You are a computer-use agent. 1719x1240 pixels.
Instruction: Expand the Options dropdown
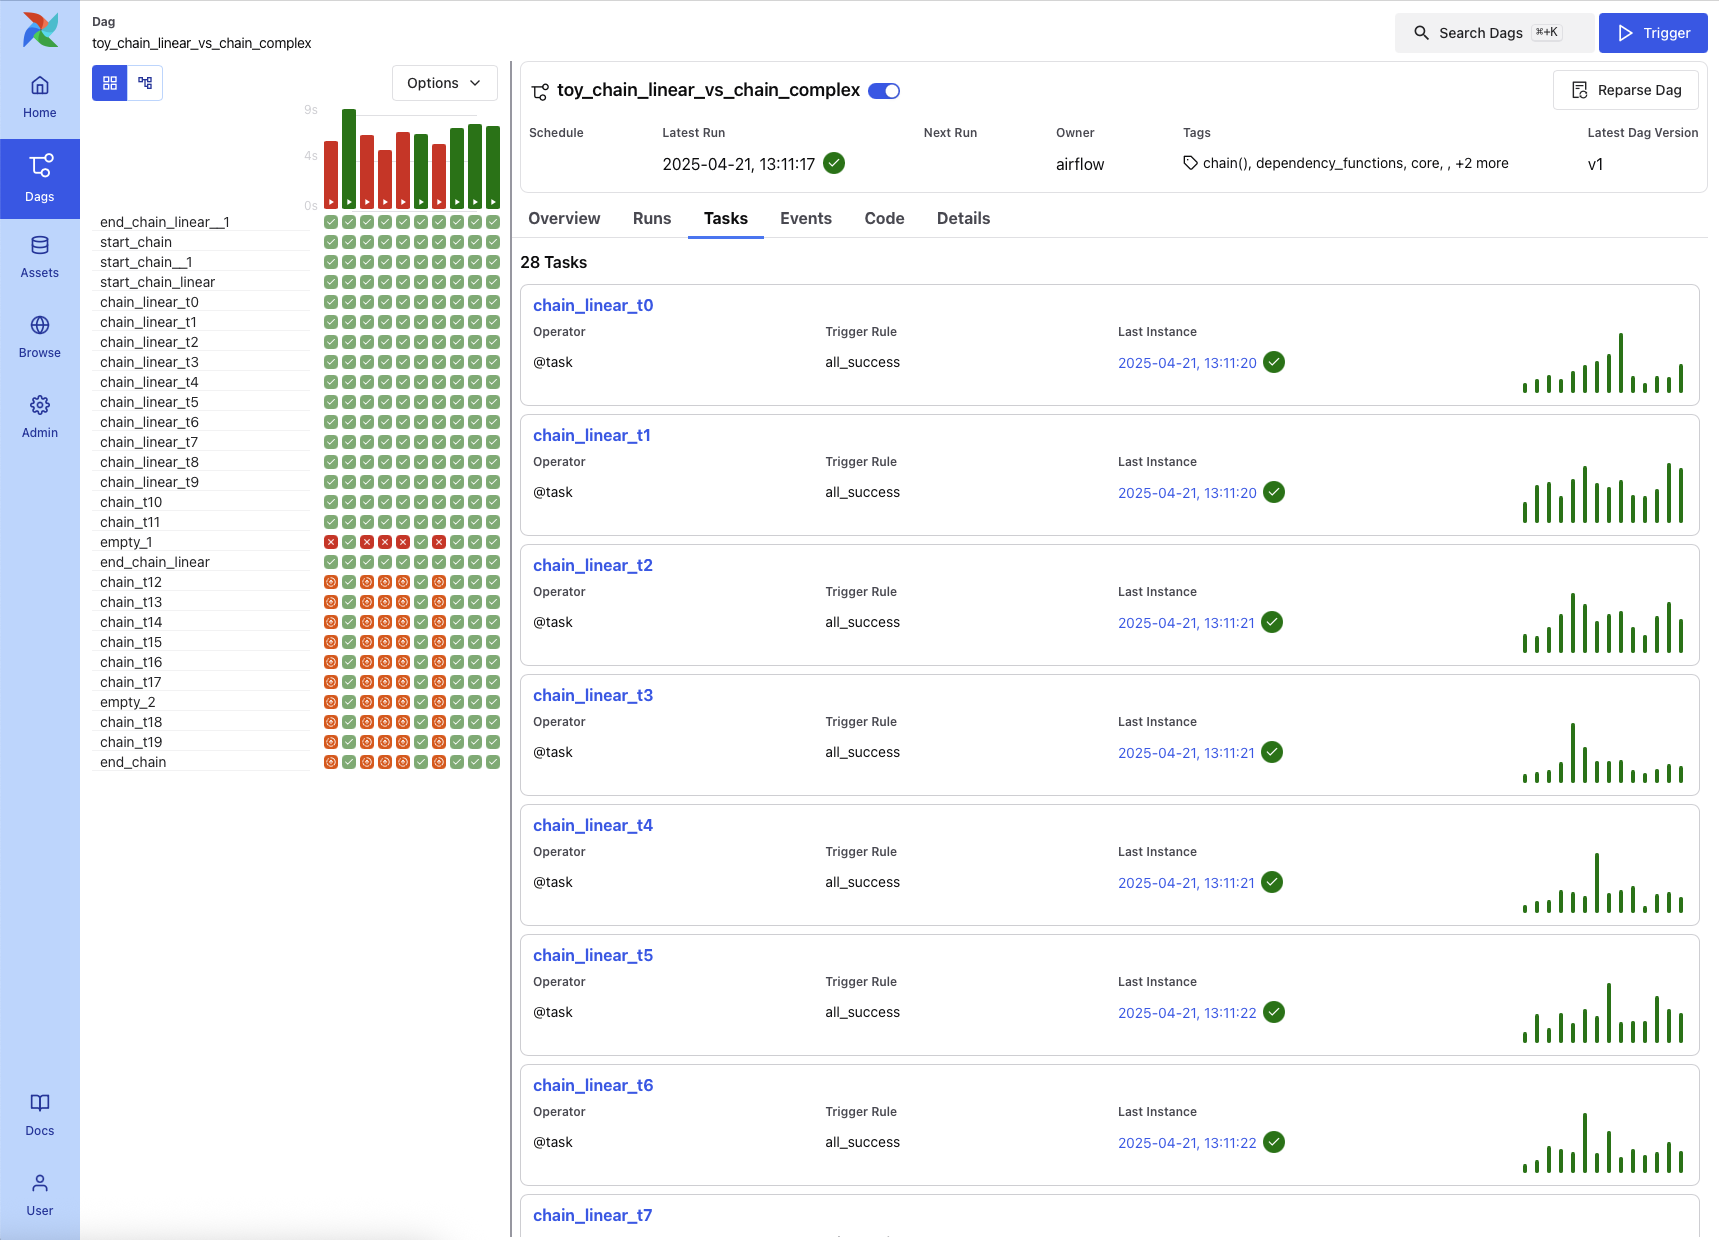point(444,83)
